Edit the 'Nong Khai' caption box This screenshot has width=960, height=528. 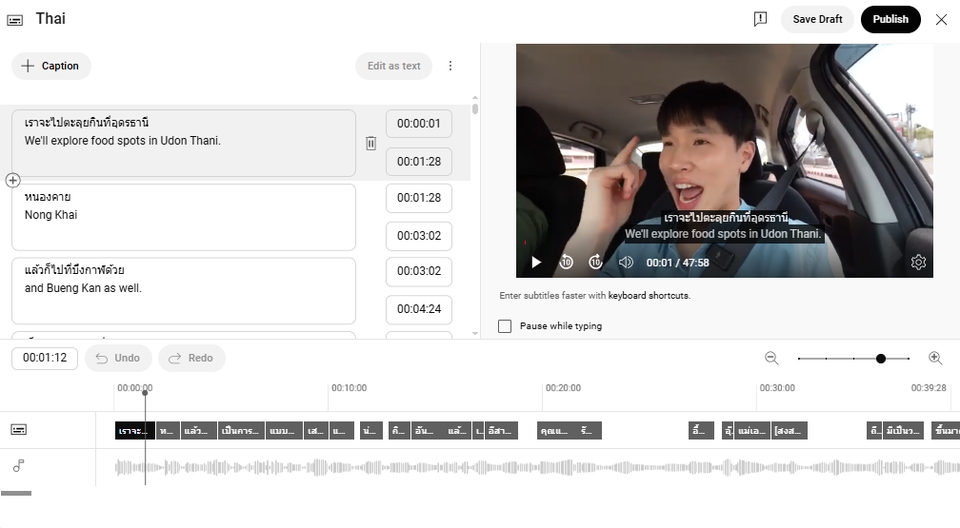(184, 217)
